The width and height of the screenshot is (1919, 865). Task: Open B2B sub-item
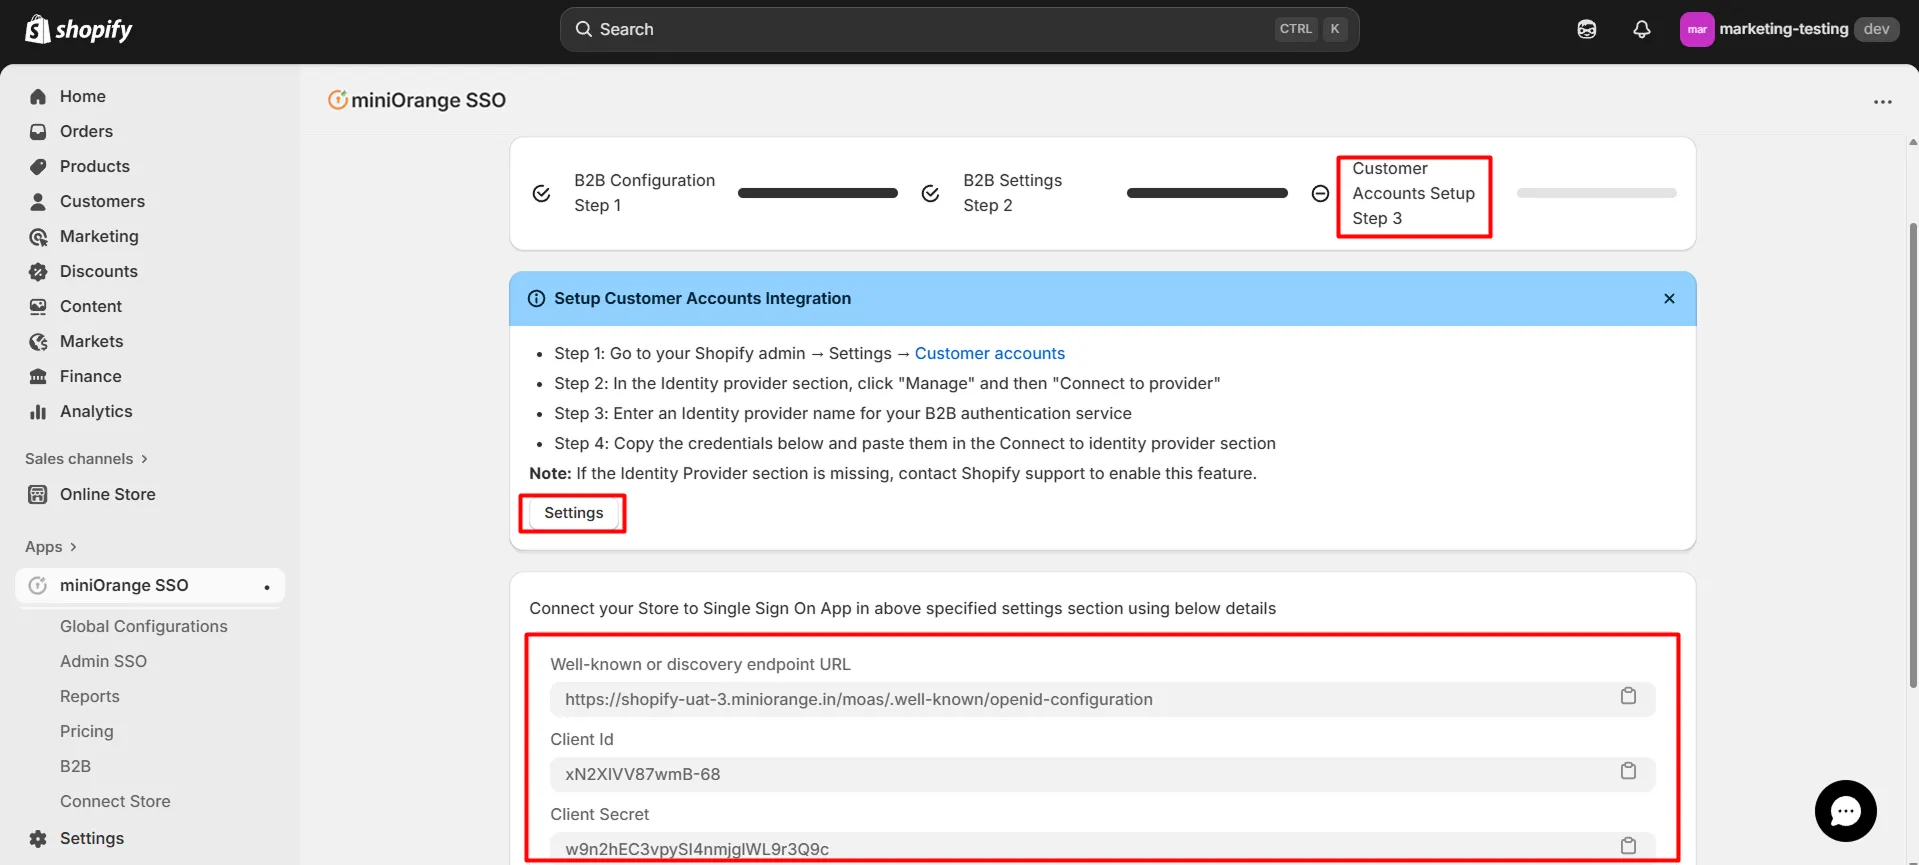click(75, 766)
